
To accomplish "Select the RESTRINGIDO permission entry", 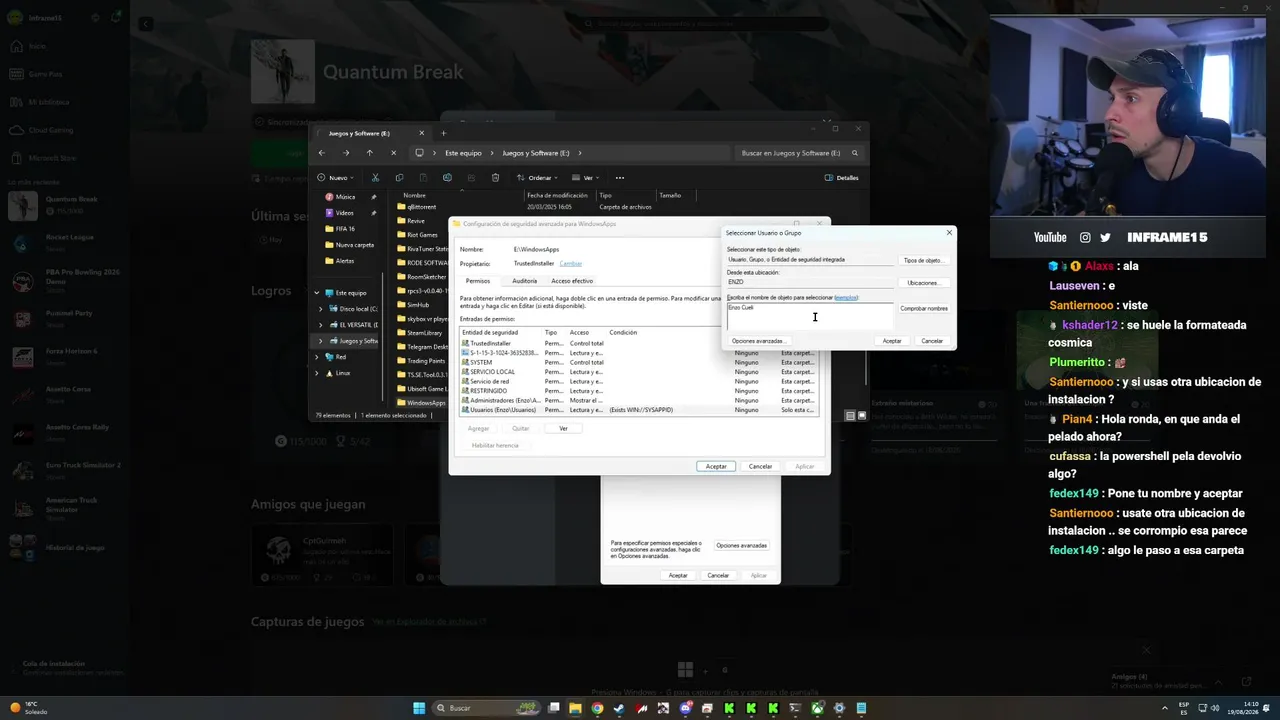I will point(638,391).
